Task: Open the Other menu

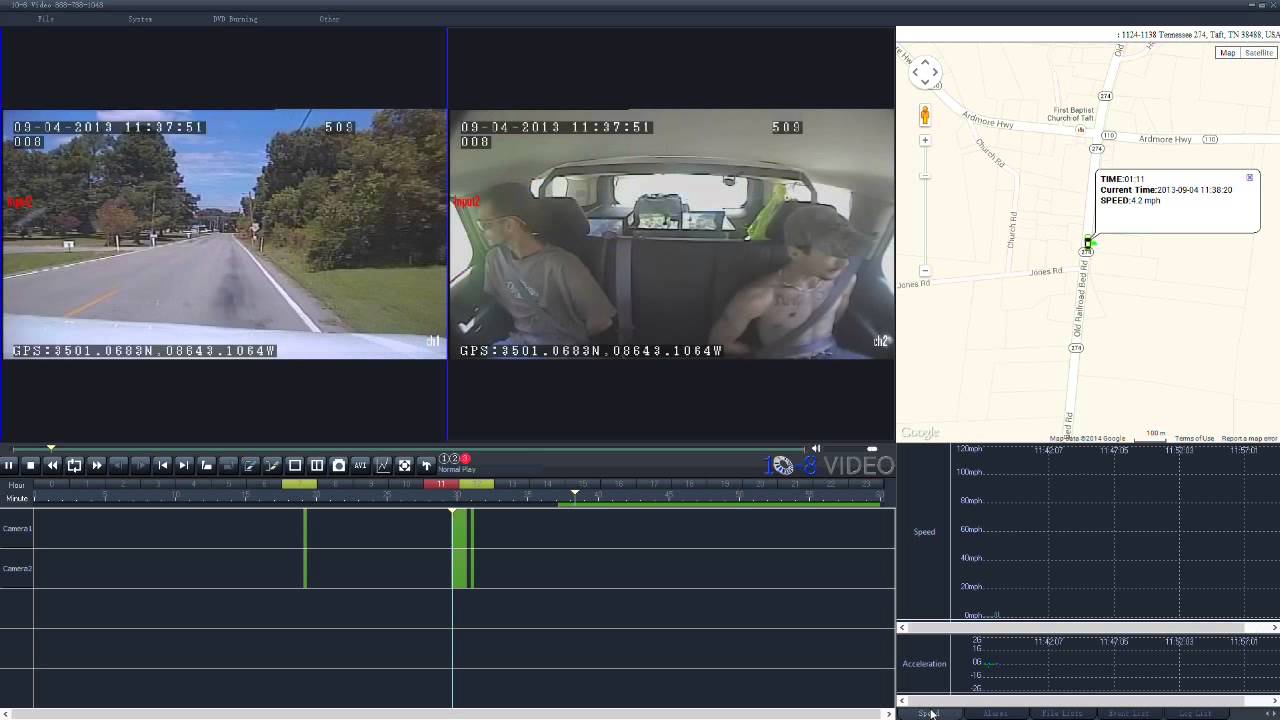Action: click(329, 19)
